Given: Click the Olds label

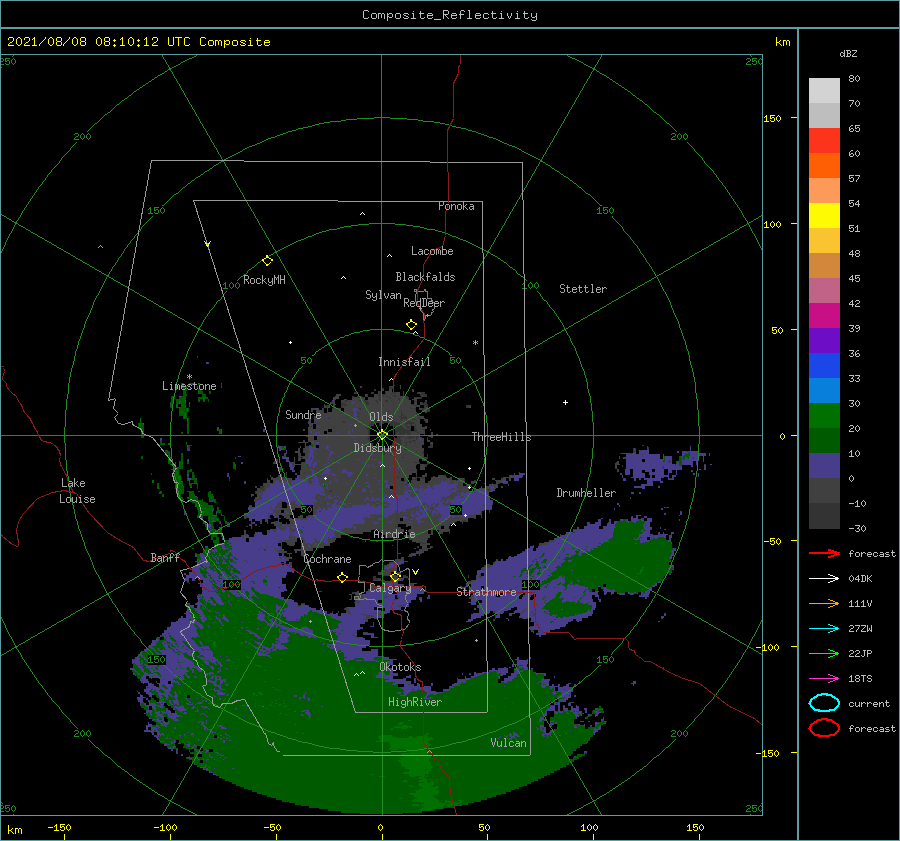Looking at the screenshot, I should click(381, 417).
